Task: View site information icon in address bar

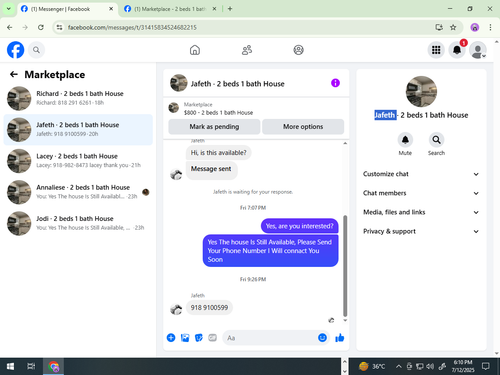Action: tap(59, 27)
